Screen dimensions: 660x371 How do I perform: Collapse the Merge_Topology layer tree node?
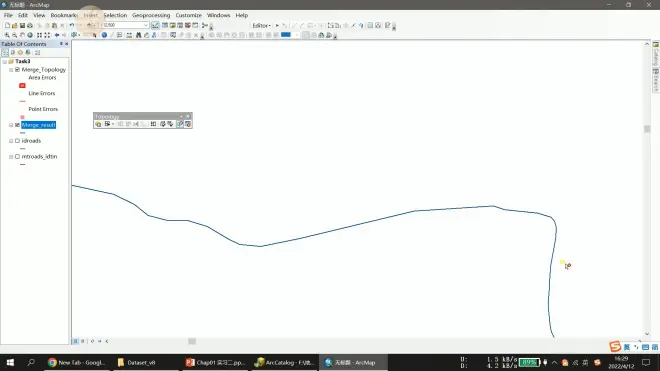point(11,69)
